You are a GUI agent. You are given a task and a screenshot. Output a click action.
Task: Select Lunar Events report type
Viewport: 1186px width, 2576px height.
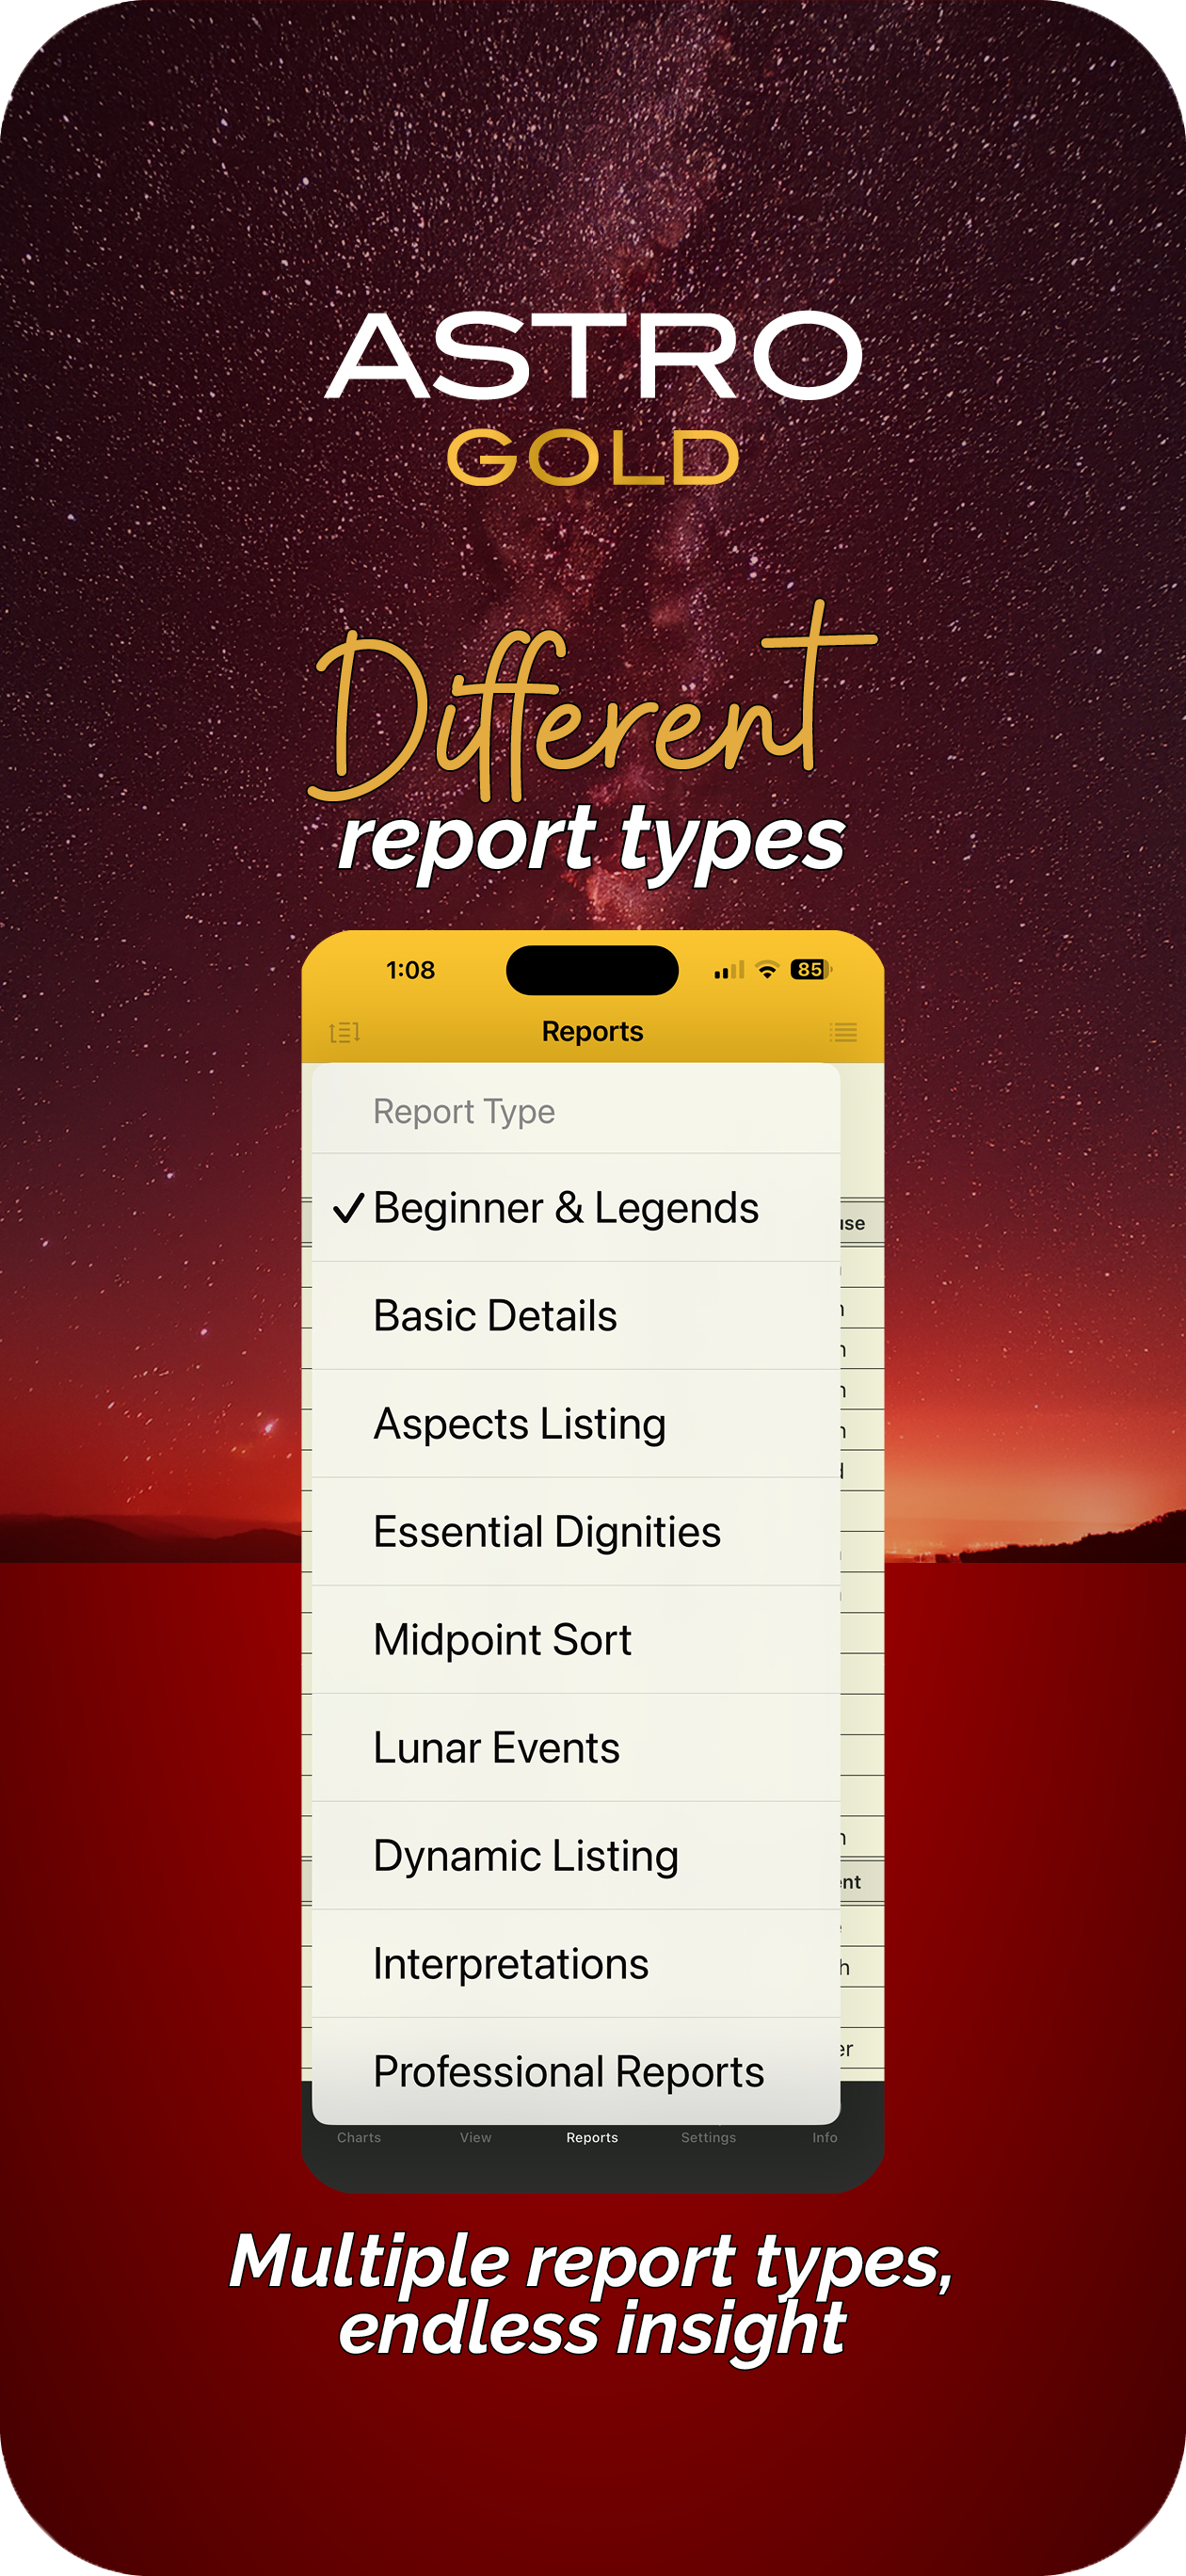(576, 1748)
